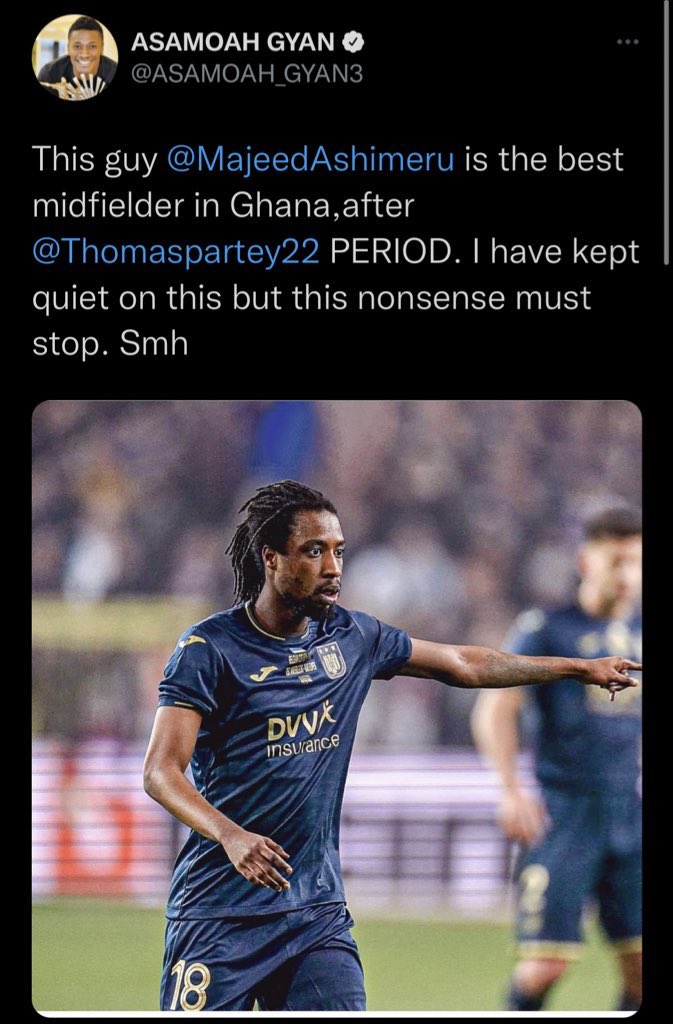Open the round profile avatar picture
This screenshot has height=1024, width=673.
[75, 57]
